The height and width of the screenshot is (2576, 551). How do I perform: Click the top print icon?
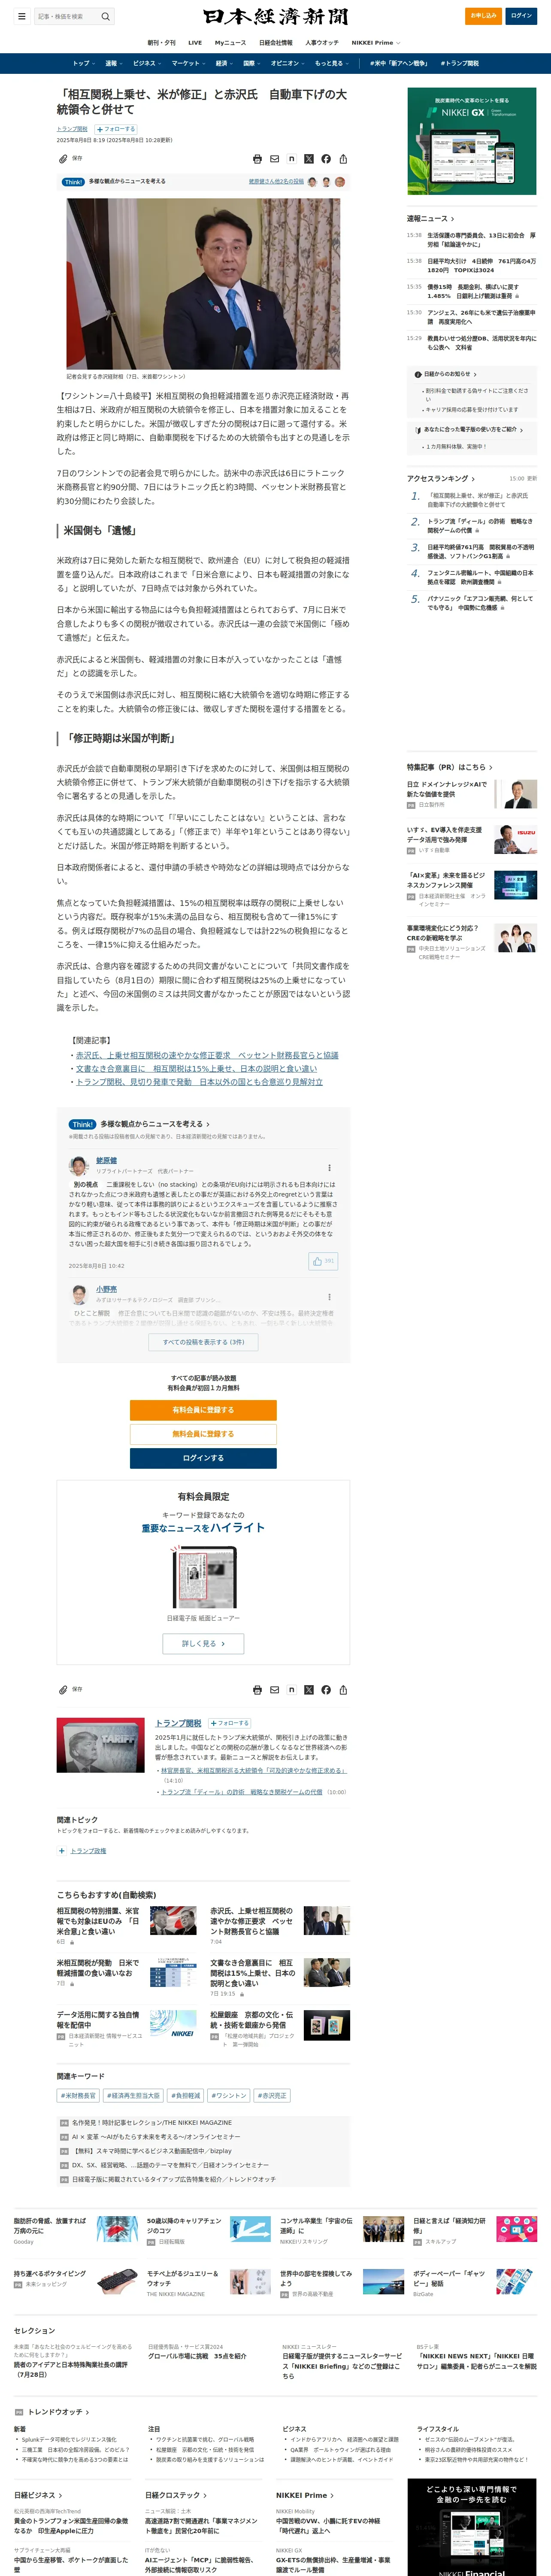pyautogui.click(x=257, y=159)
